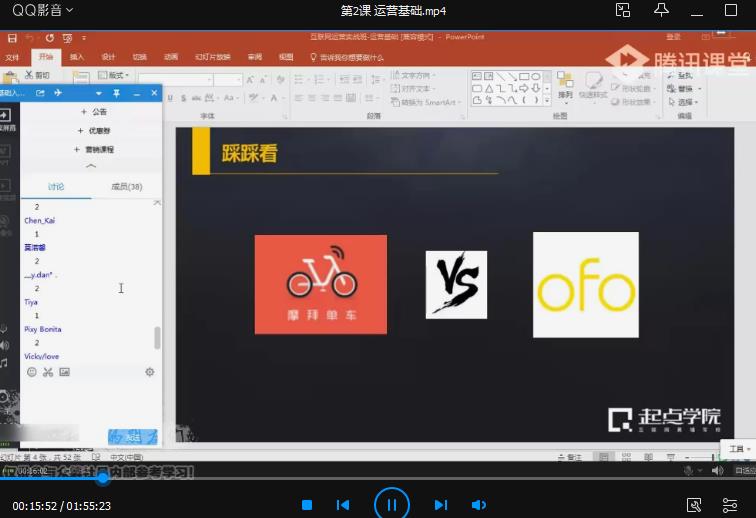
Task: Open the 文件 menu in PowerPoint
Action: 12,57
